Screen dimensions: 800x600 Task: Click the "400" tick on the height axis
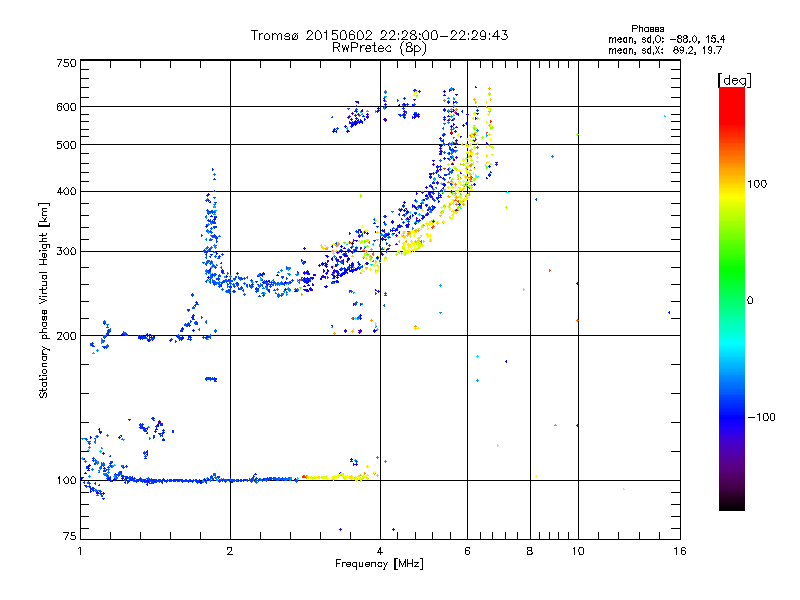66,191
